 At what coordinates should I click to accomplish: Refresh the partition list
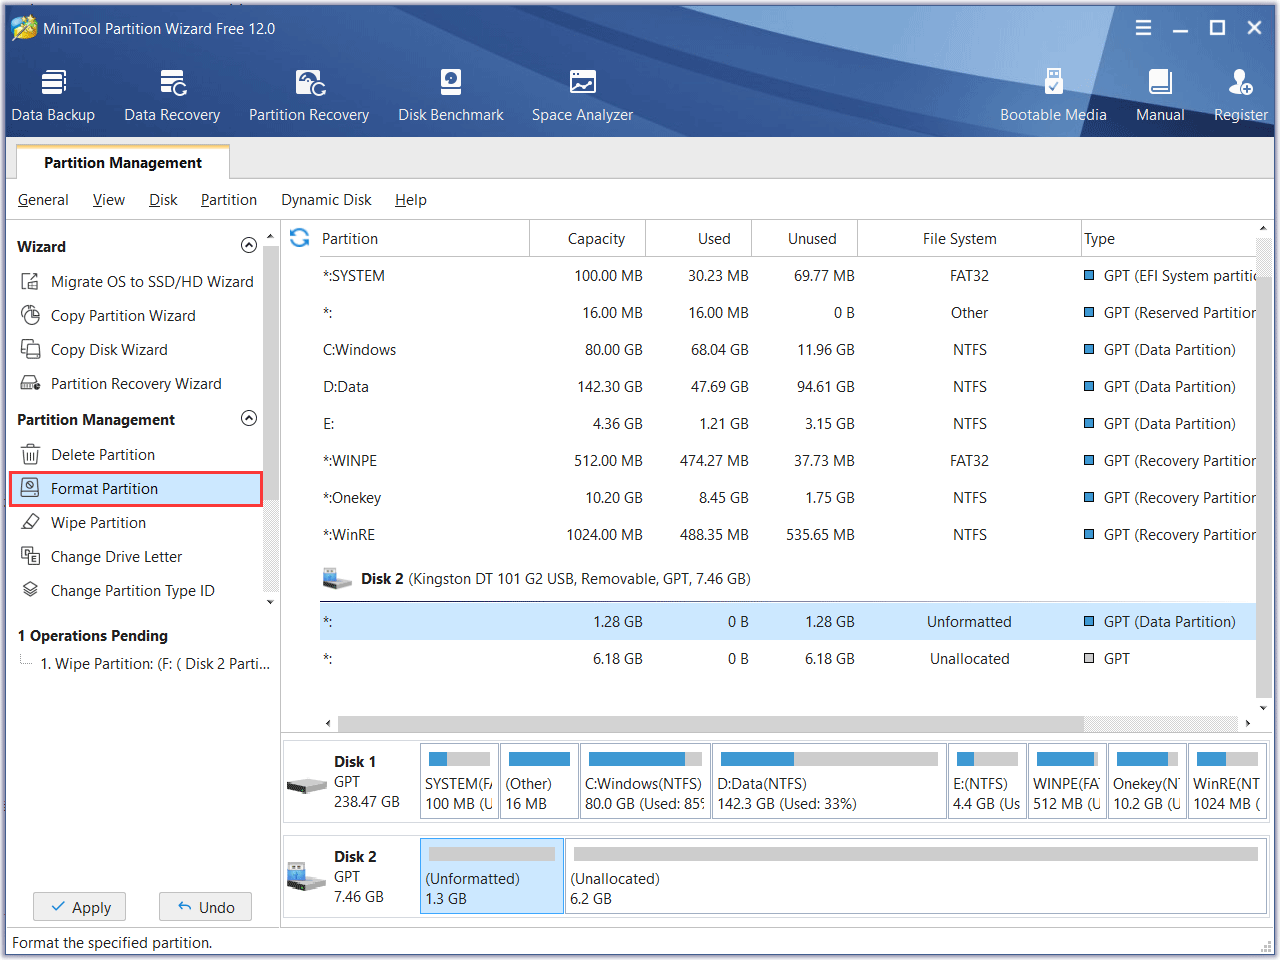click(x=299, y=238)
